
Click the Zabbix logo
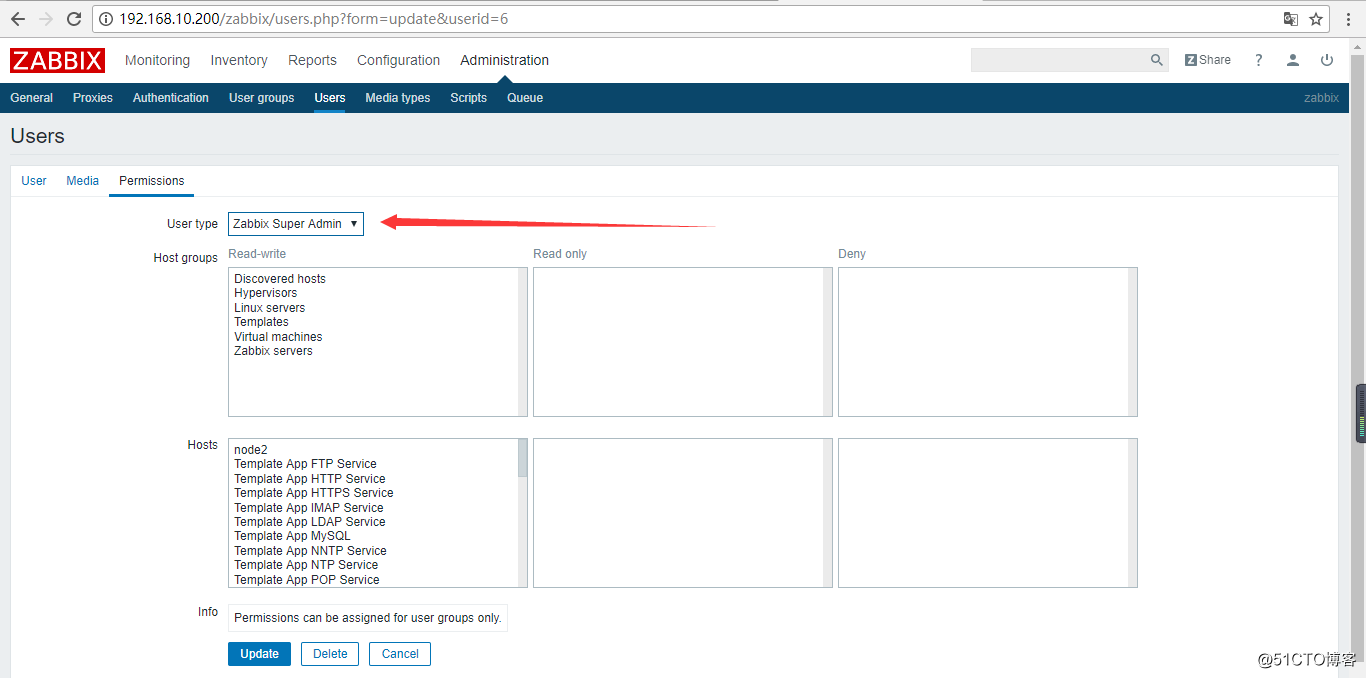tap(58, 60)
